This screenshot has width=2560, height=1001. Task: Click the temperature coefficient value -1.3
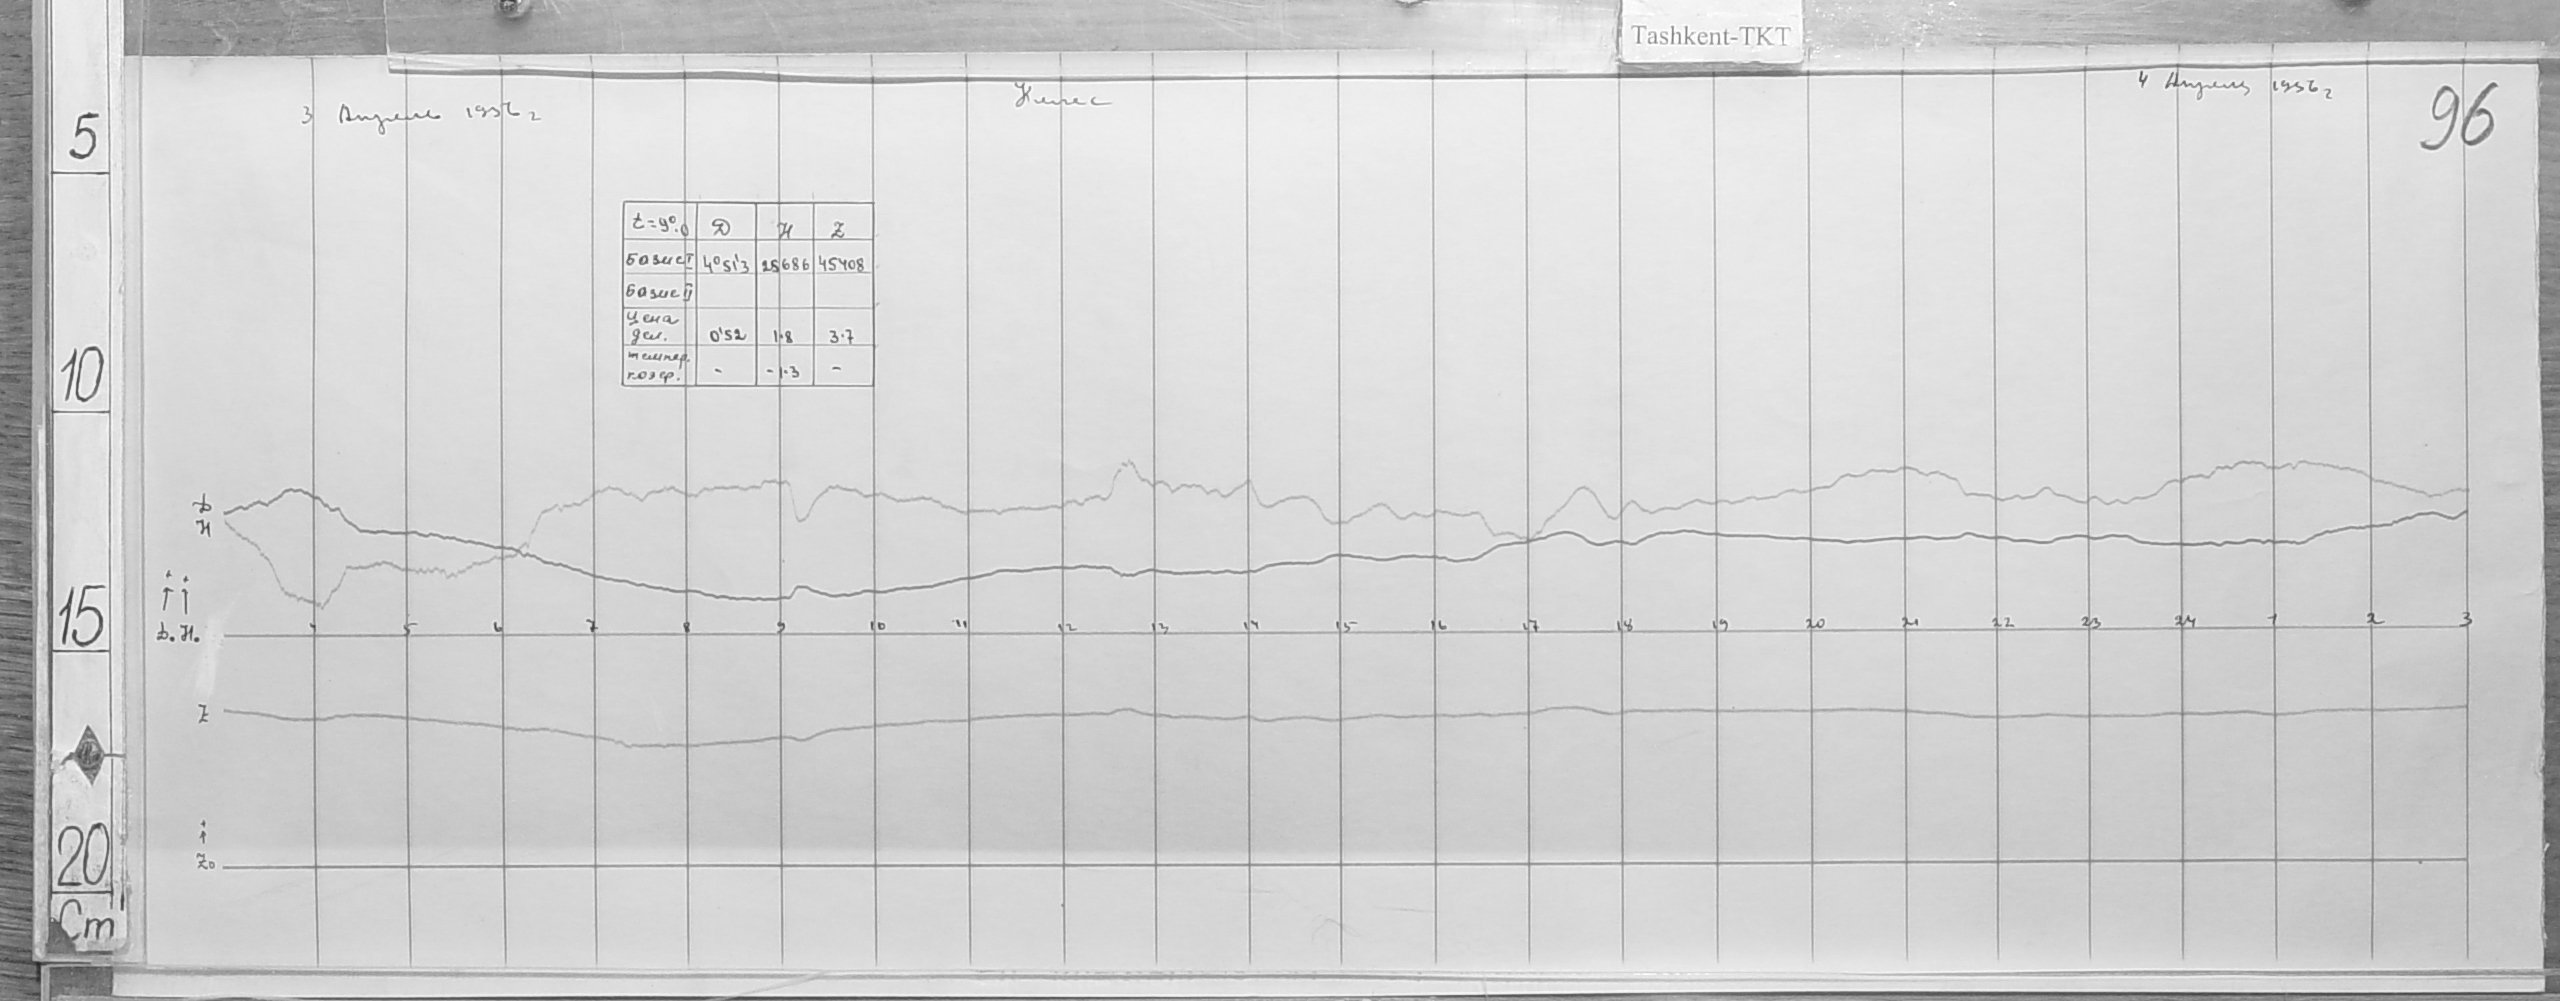[783, 370]
